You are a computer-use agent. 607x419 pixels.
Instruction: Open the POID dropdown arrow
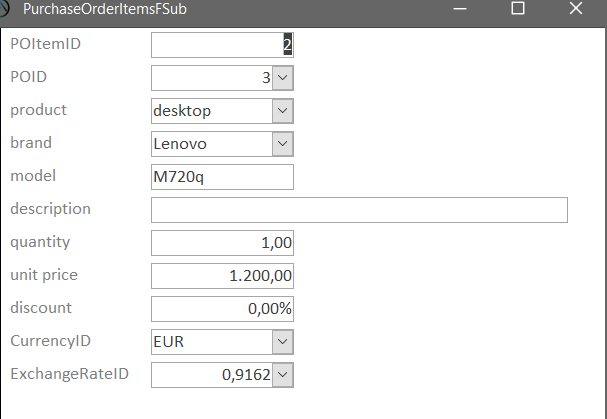[x=282, y=78]
